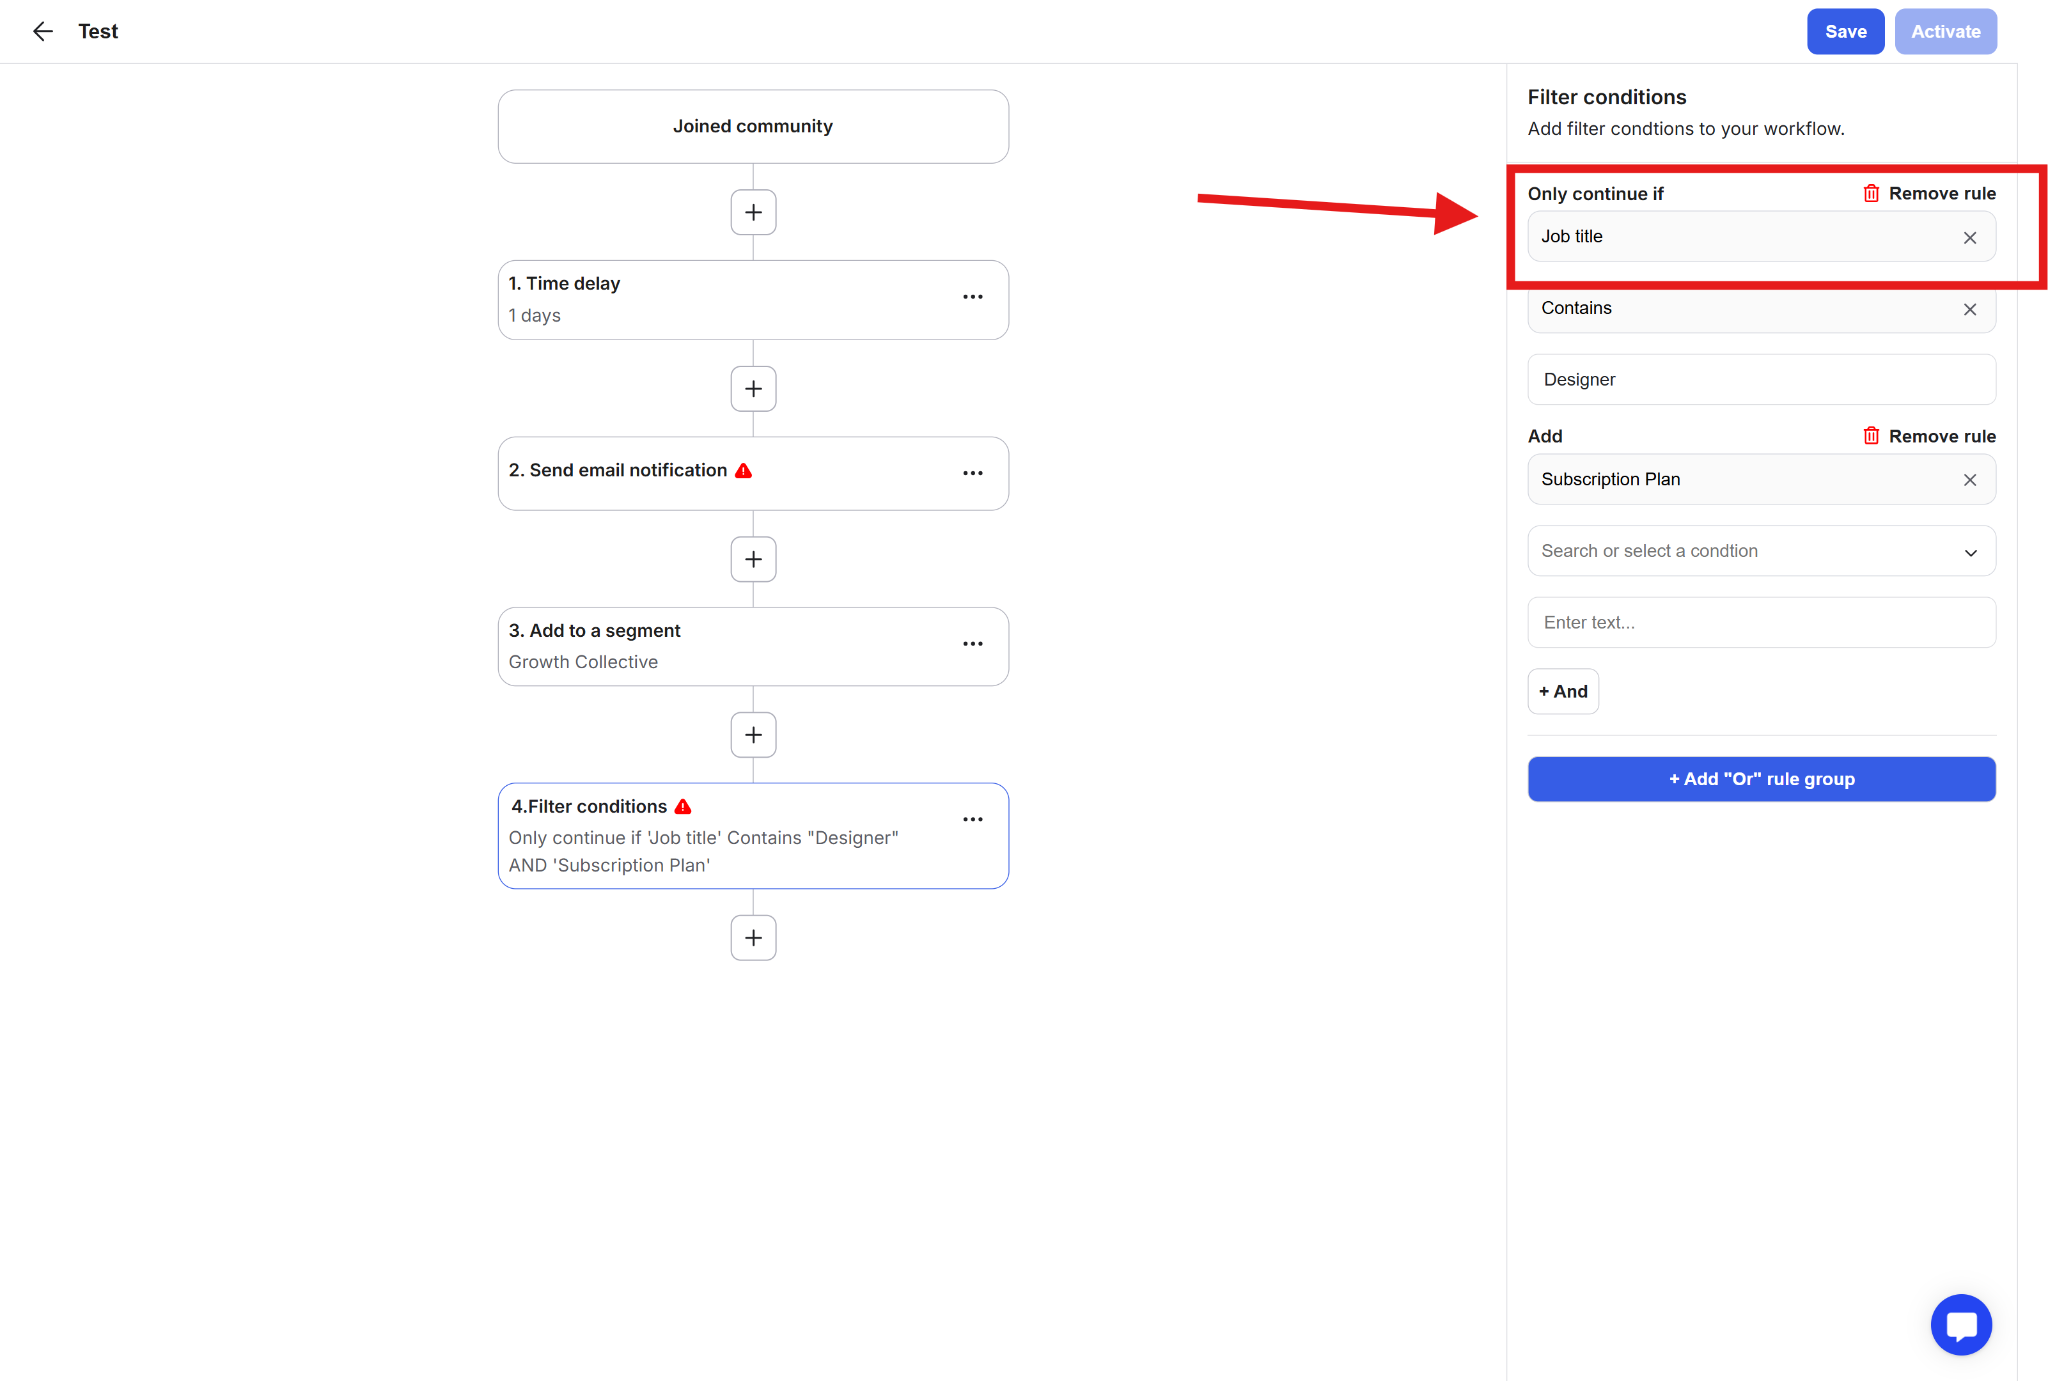Click the + And button

1562,692
